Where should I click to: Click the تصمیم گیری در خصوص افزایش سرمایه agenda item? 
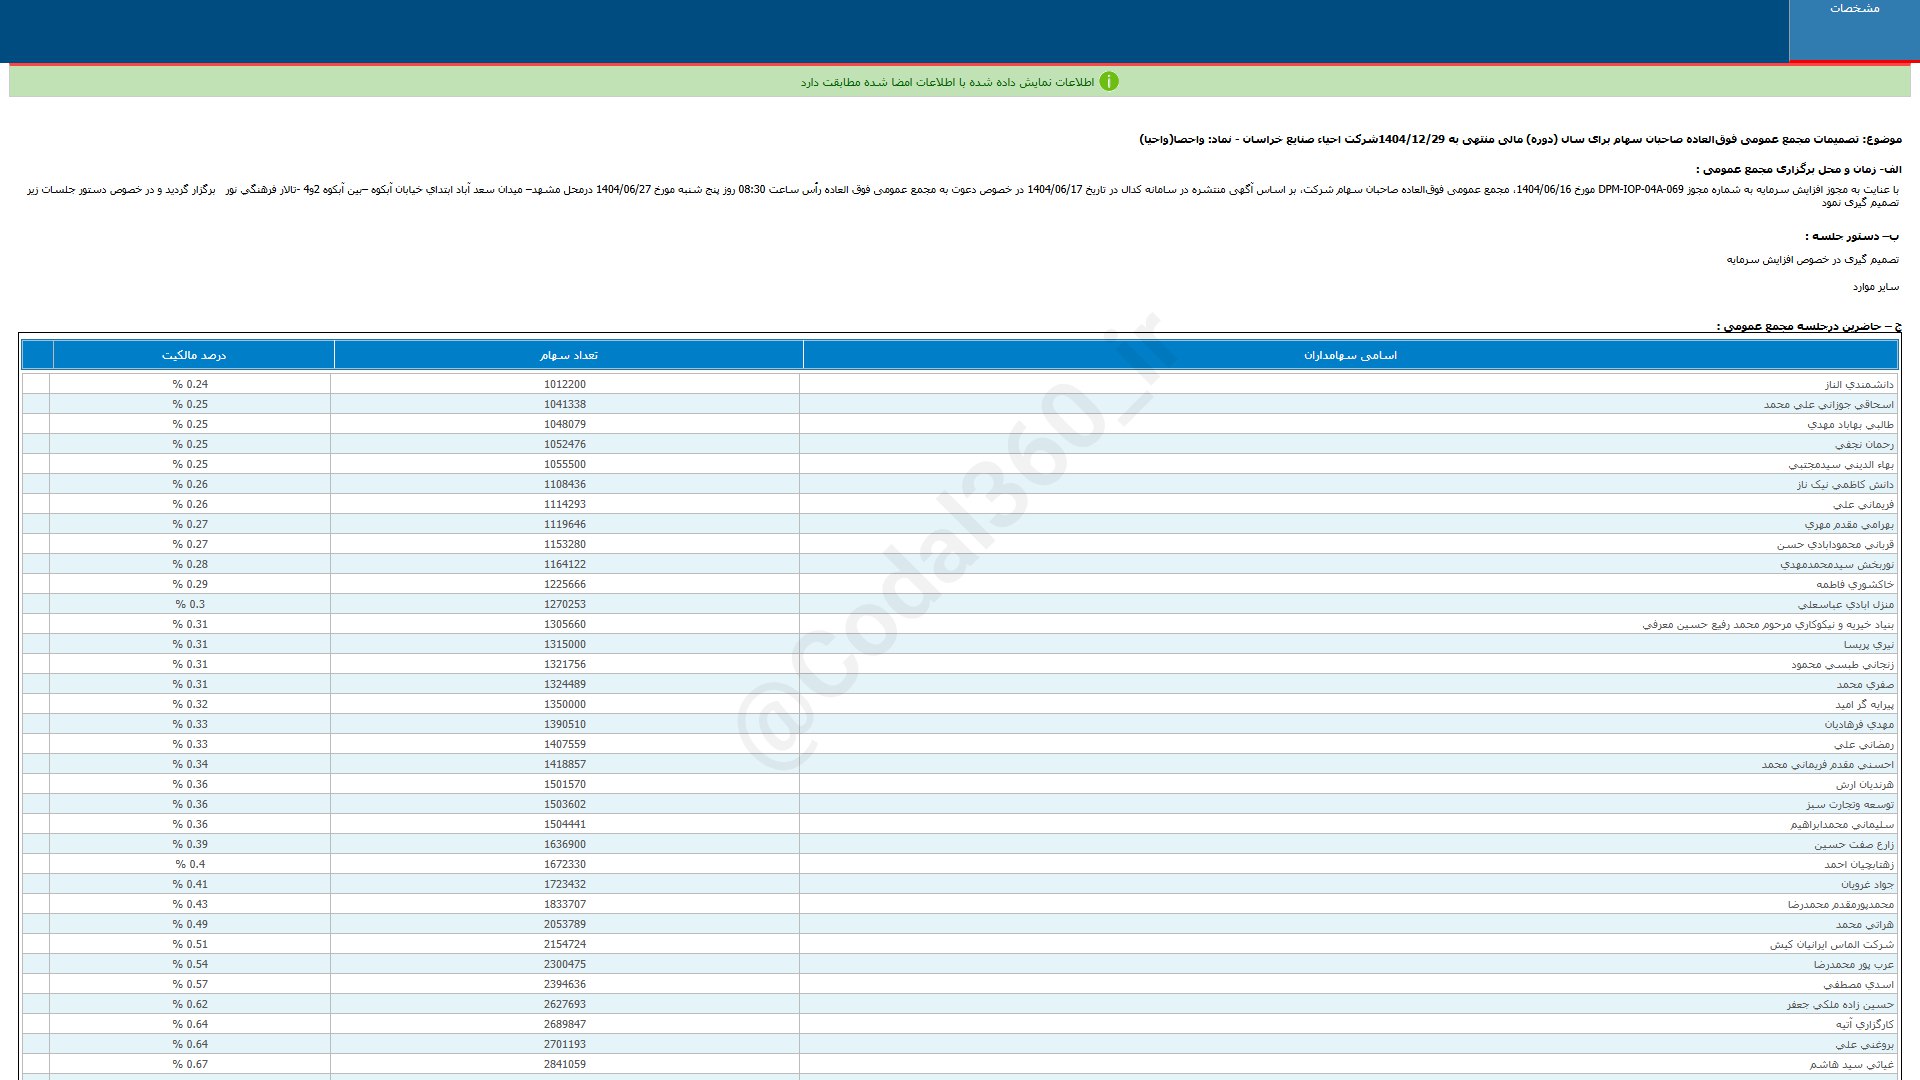[1811, 260]
